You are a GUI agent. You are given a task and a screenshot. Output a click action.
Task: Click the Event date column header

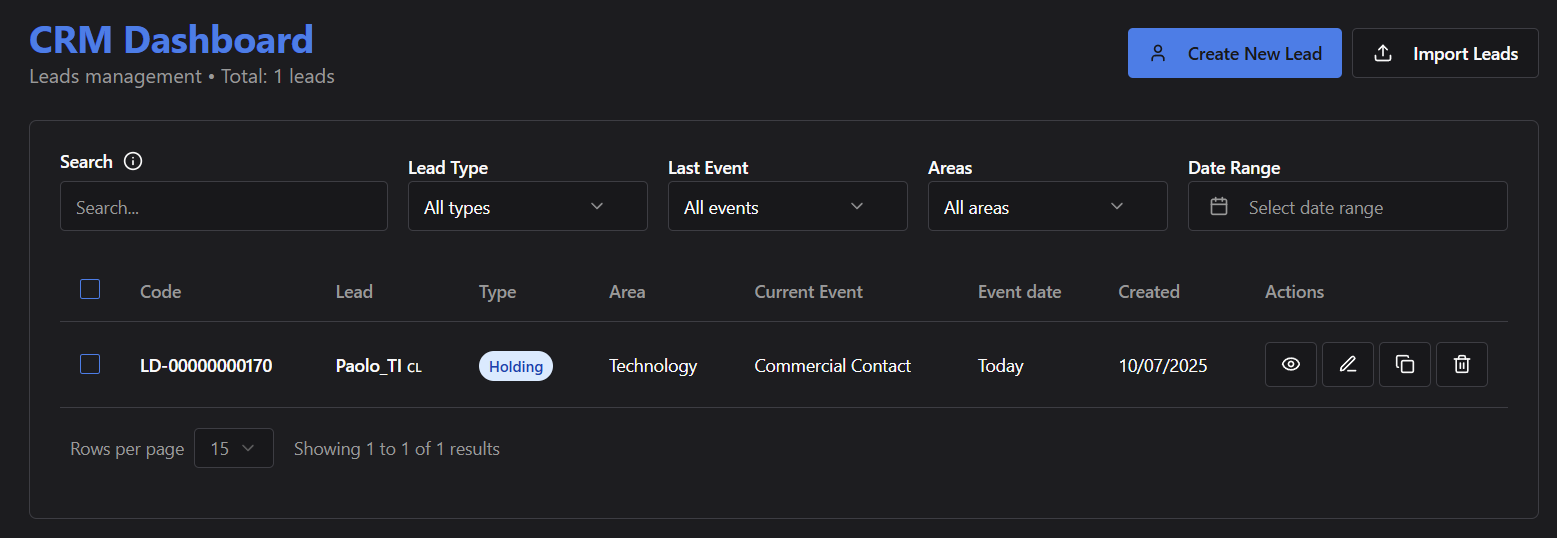point(1019,292)
